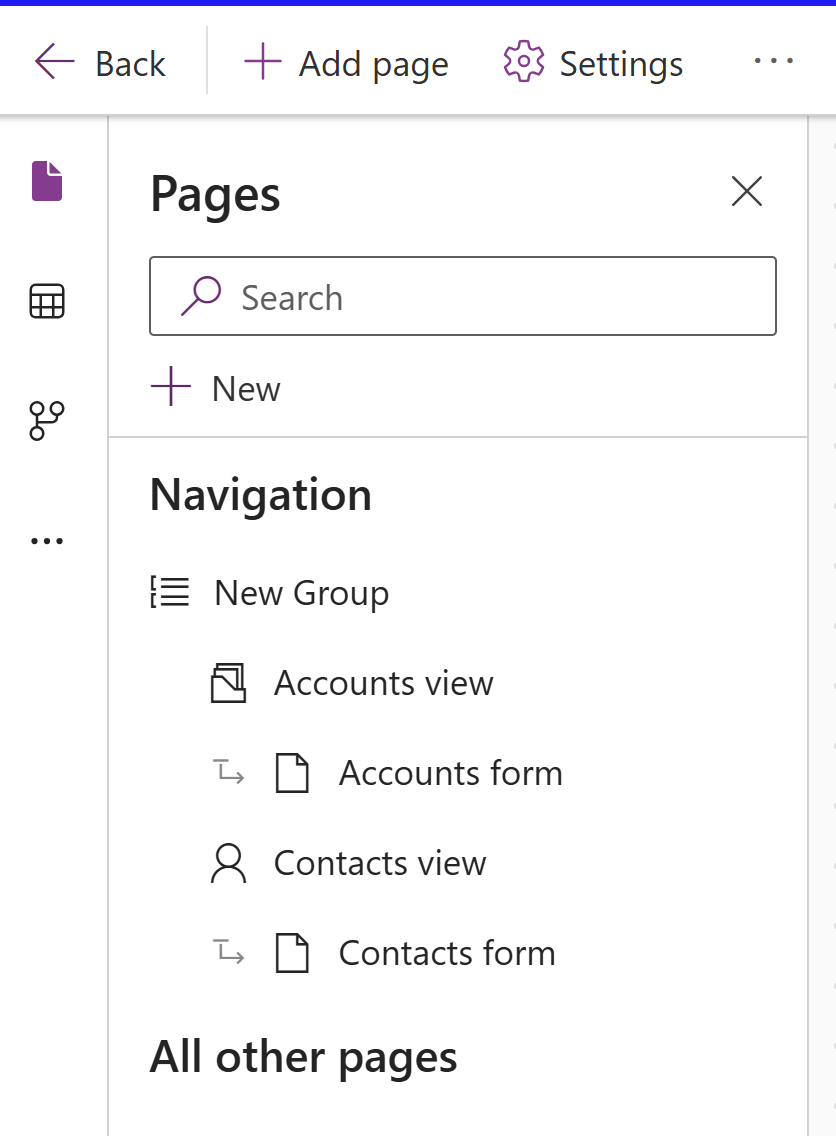Click the Back button
The image size is (836, 1136).
coord(99,62)
